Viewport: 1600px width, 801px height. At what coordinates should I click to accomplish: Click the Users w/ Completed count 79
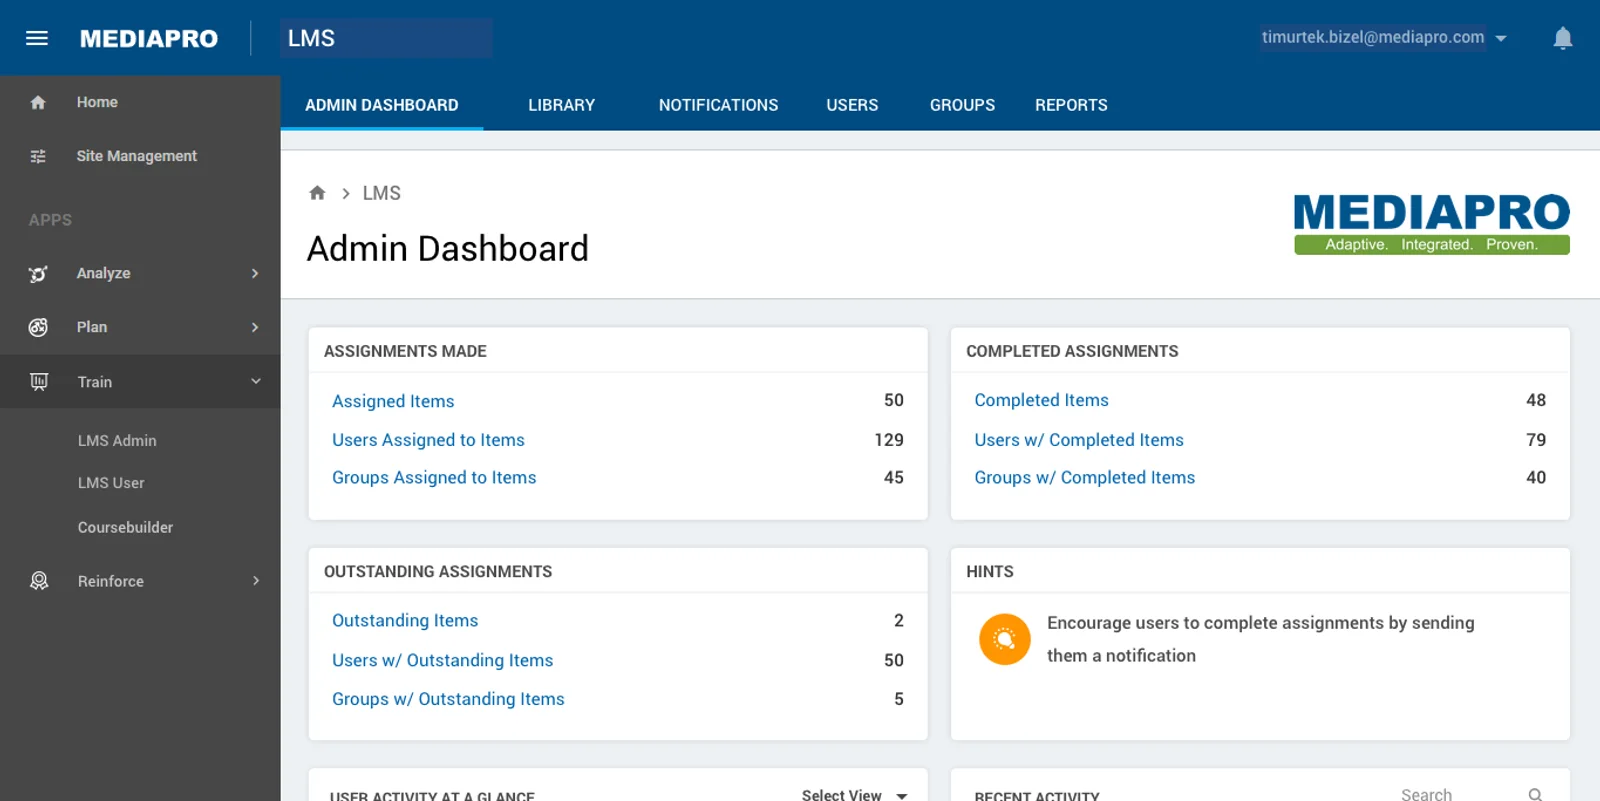point(1536,440)
